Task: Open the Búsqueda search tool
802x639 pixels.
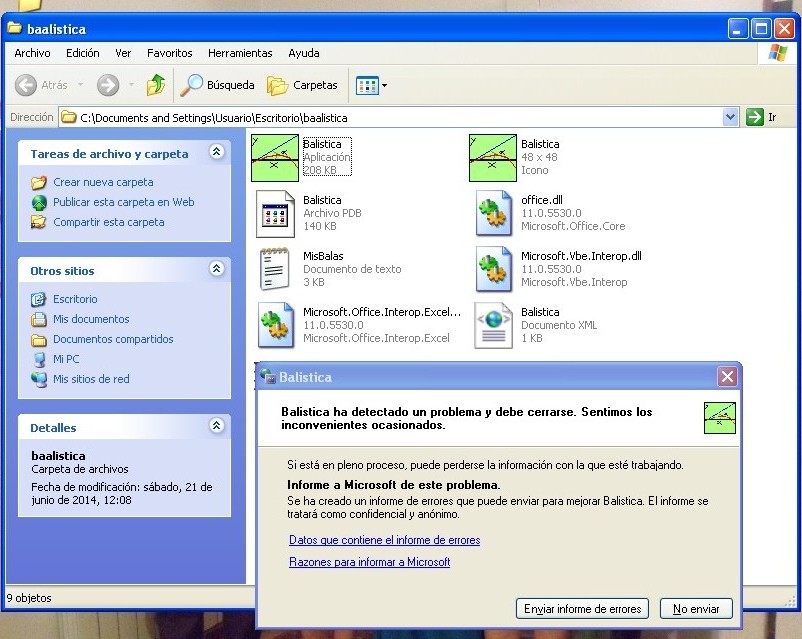Action: click(217, 86)
